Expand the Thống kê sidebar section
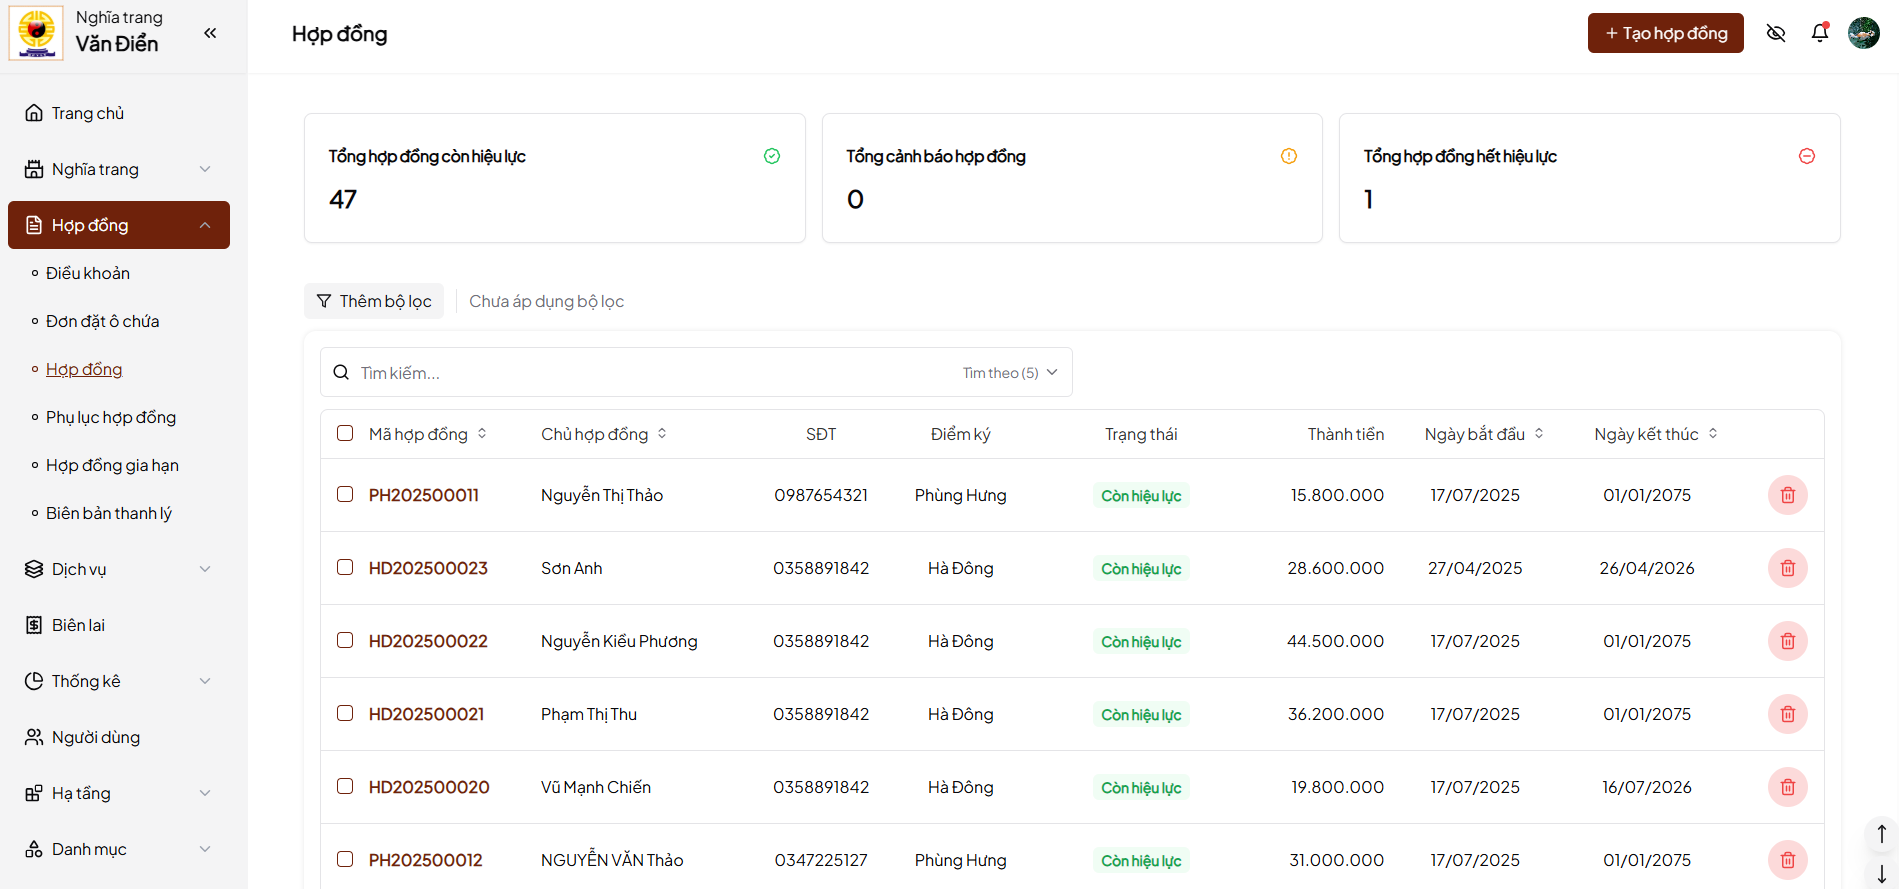The height and width of the screenshot is (889, 1899). [x=118, y=681]
